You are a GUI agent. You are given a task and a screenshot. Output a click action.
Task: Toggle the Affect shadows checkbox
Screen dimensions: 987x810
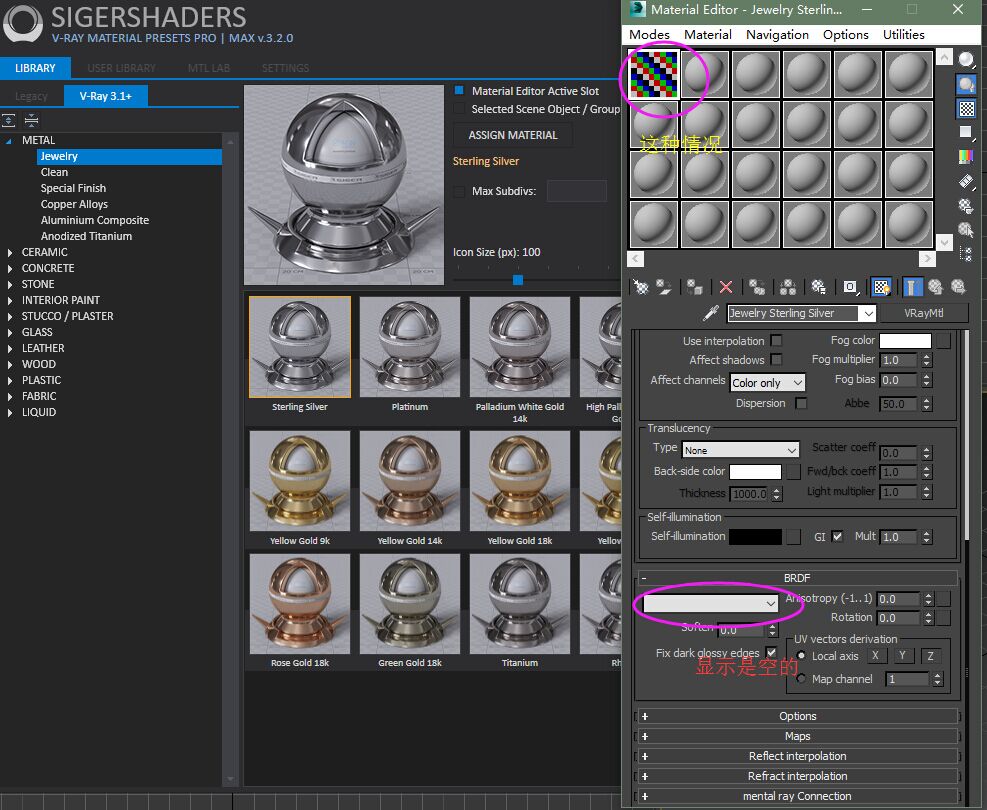(x=777, y=359)
